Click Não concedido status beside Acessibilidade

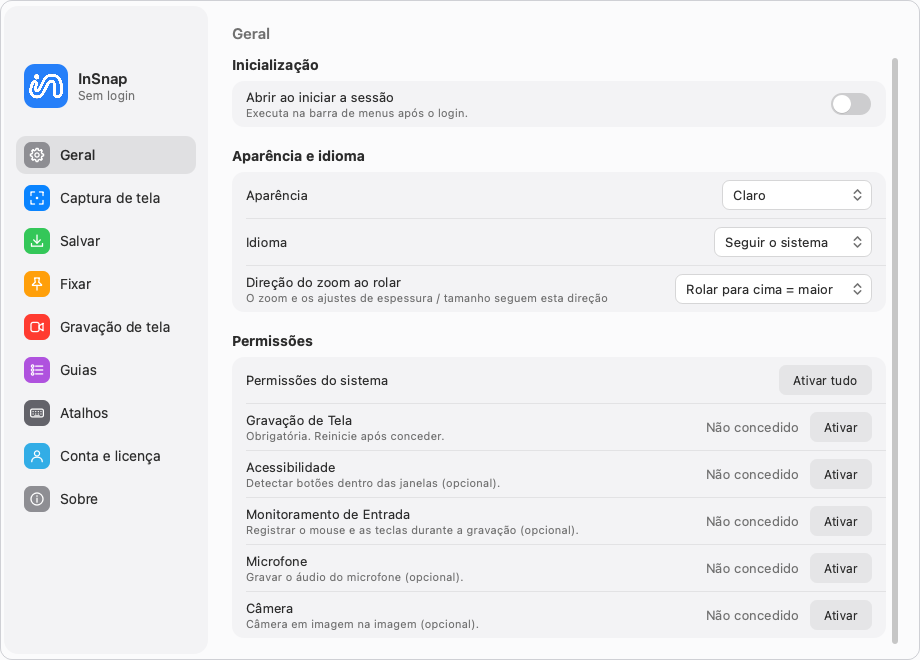752,474
